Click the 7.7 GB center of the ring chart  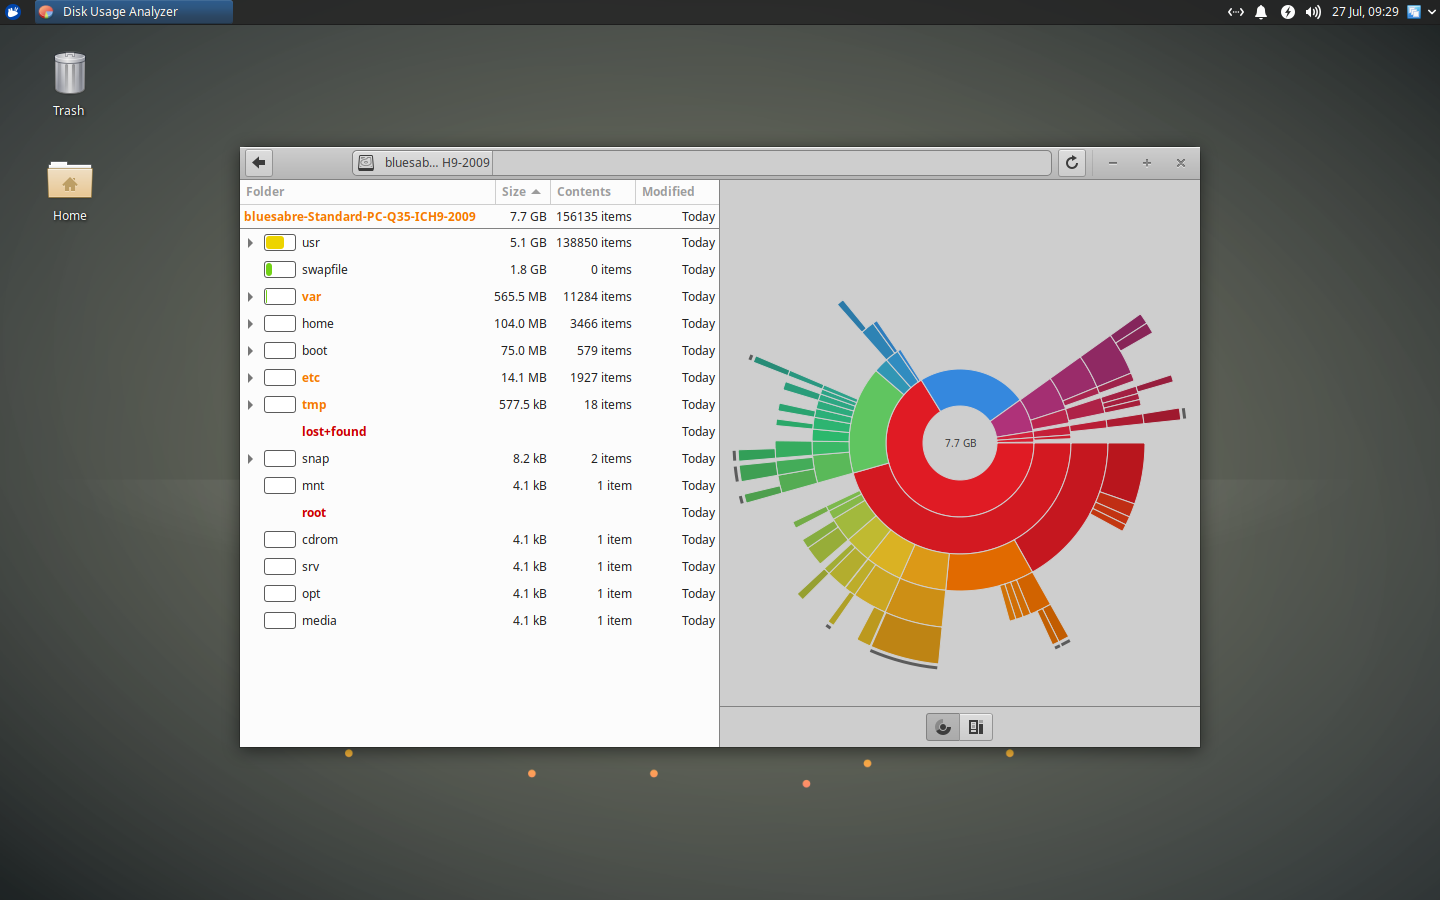click(959, 443)
